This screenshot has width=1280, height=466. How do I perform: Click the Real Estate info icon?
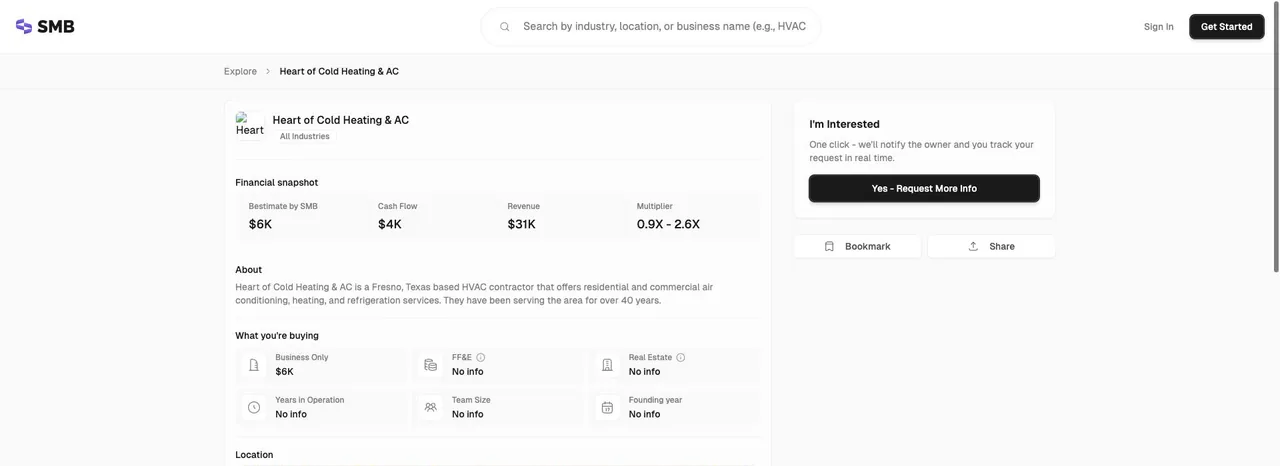pos(681,357)
